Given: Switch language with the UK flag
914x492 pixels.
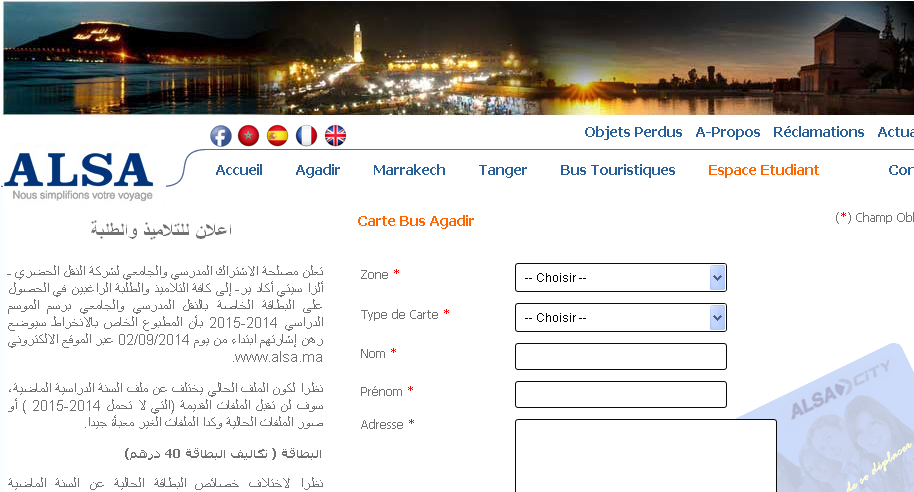Looking at the screenshot, I should tap(335, 136).
